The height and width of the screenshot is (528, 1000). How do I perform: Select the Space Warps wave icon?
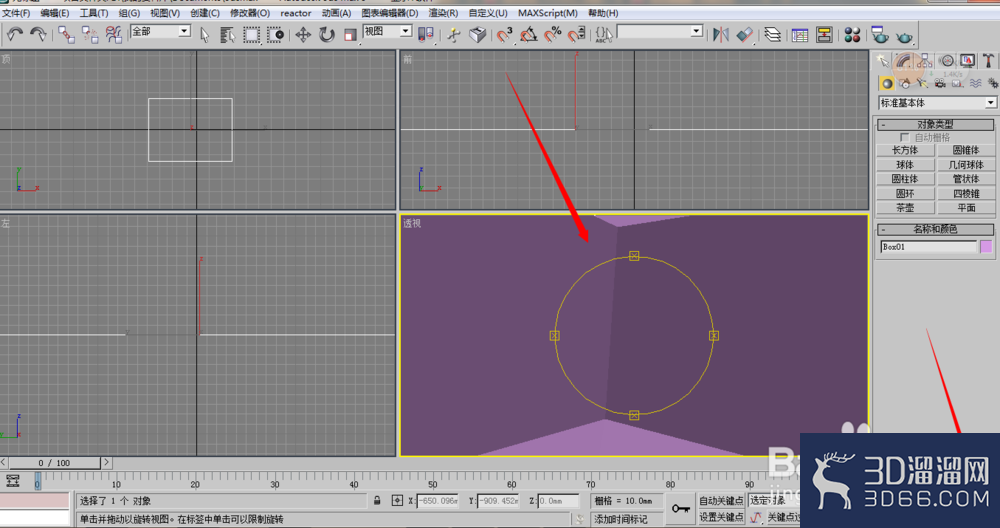975,83
